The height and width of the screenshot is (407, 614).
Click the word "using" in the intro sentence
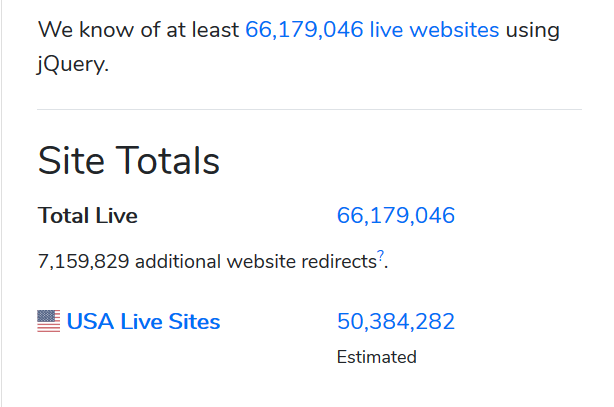[x=533, y=29]
